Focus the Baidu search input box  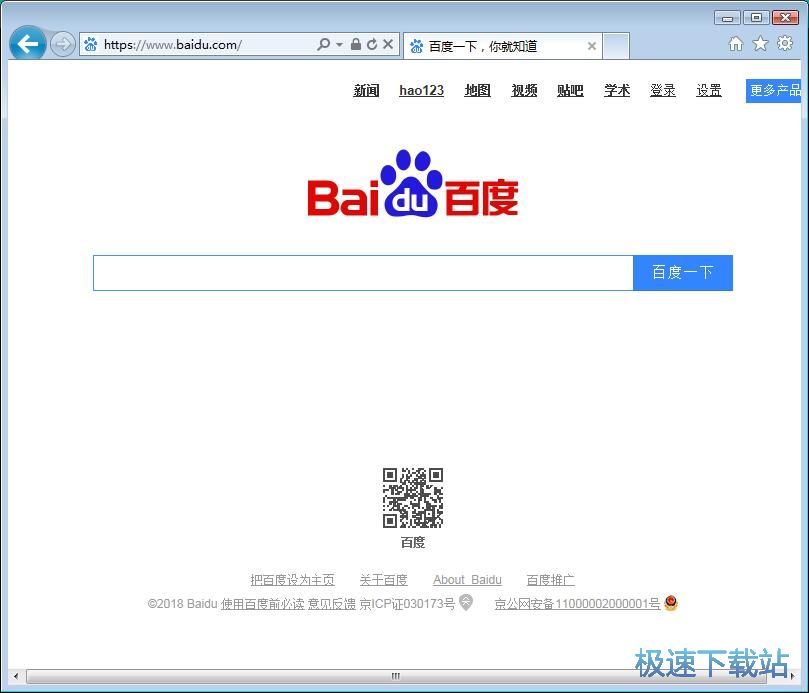click(x=363, y=273)
